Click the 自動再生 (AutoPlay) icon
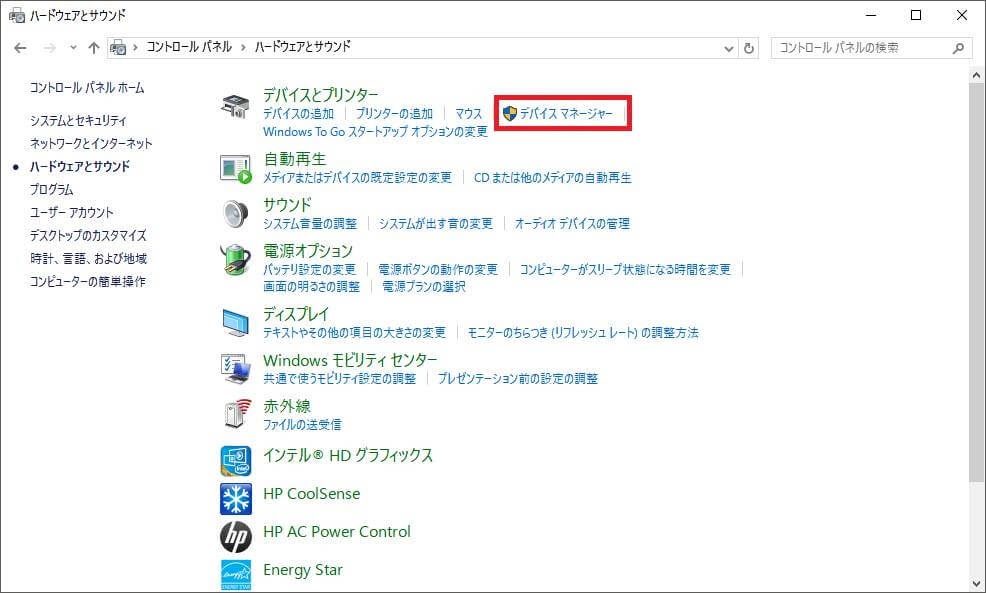This screenshot has width=986, height=593. tap(236, 168)
